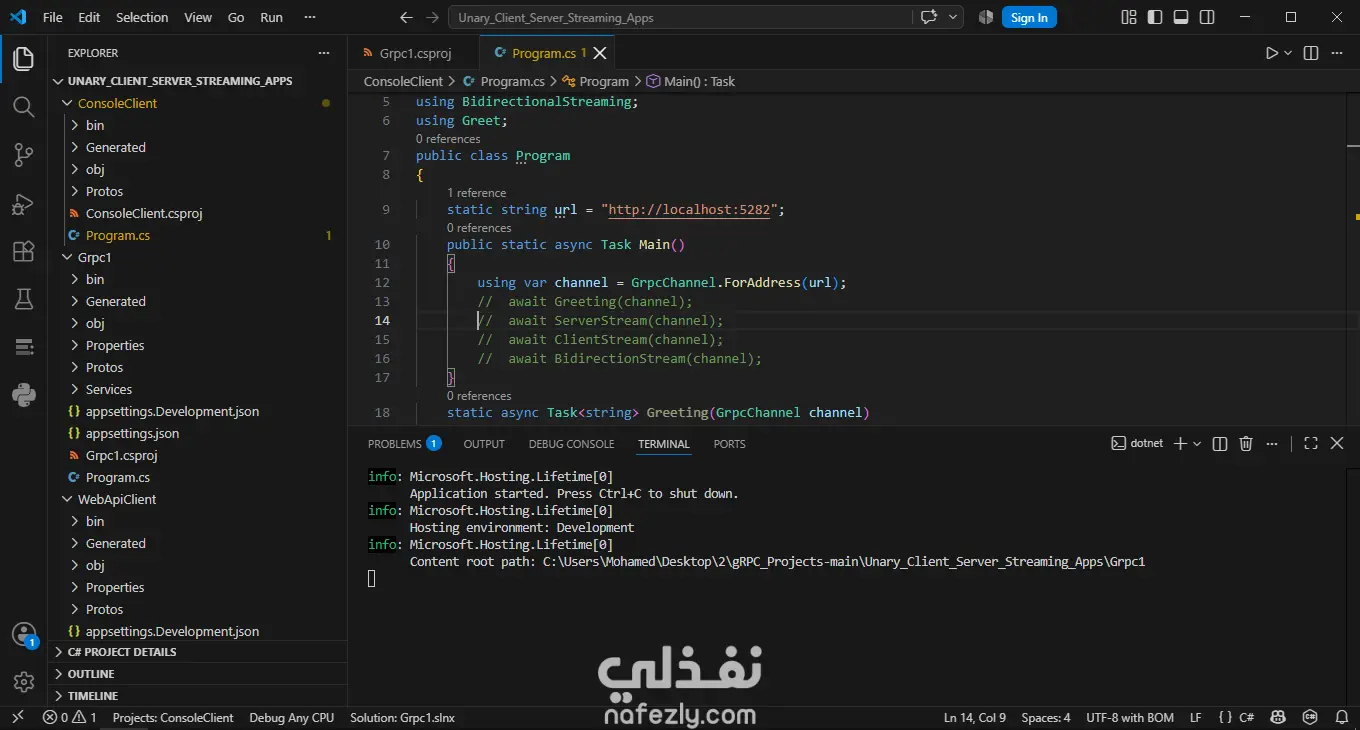Viewport: 1360px width, 730px height.
Task: Open appsettings.json in Explorer
Action: coord(132,433)
